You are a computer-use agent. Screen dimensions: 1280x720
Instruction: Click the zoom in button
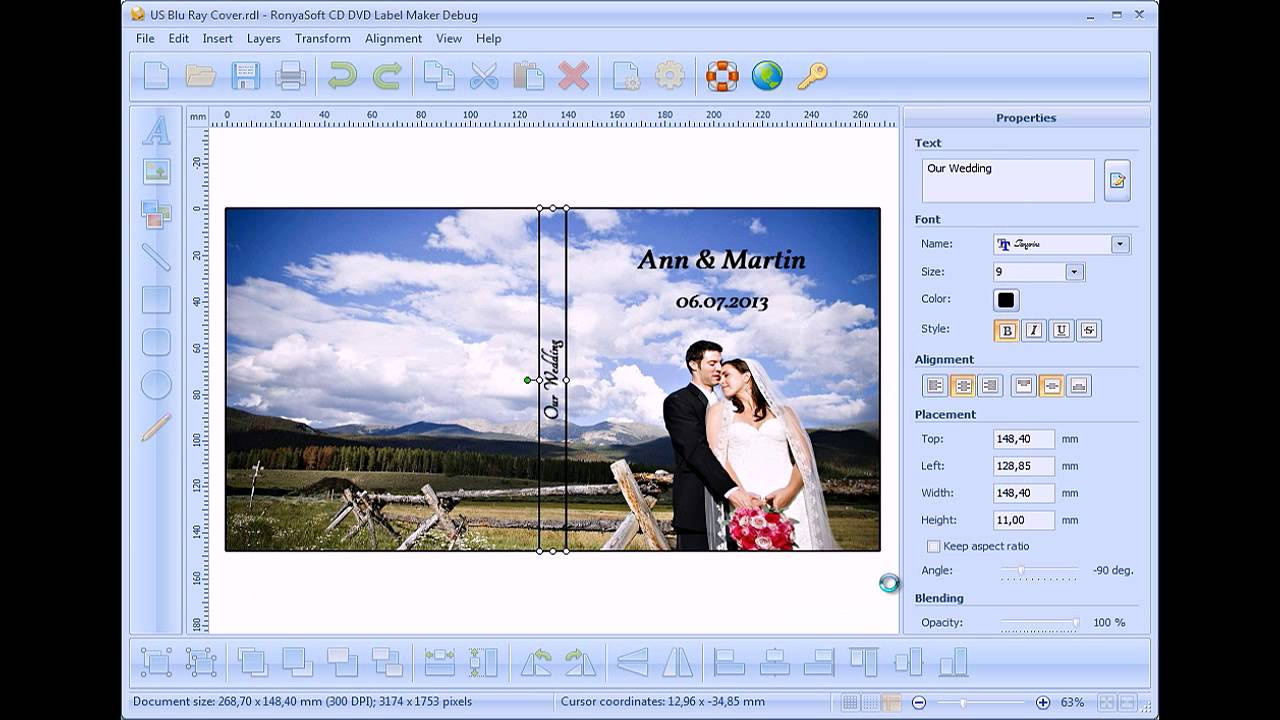pos(1041,702)
